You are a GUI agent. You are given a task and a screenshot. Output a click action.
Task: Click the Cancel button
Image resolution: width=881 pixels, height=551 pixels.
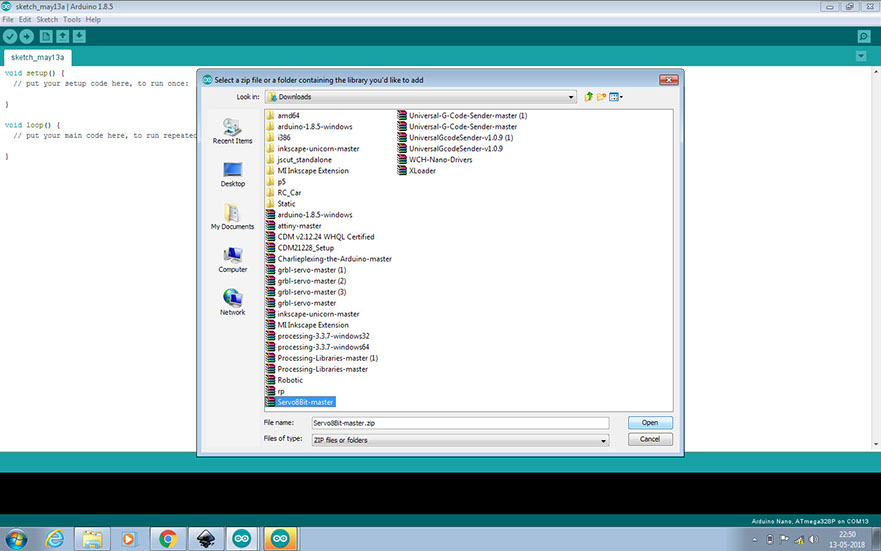tap(650, 439)
